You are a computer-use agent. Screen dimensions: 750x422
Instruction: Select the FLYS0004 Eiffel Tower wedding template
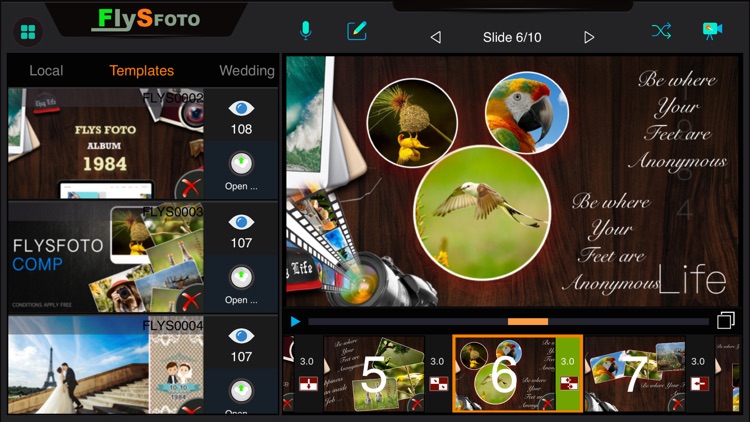[x=106, y=365]
